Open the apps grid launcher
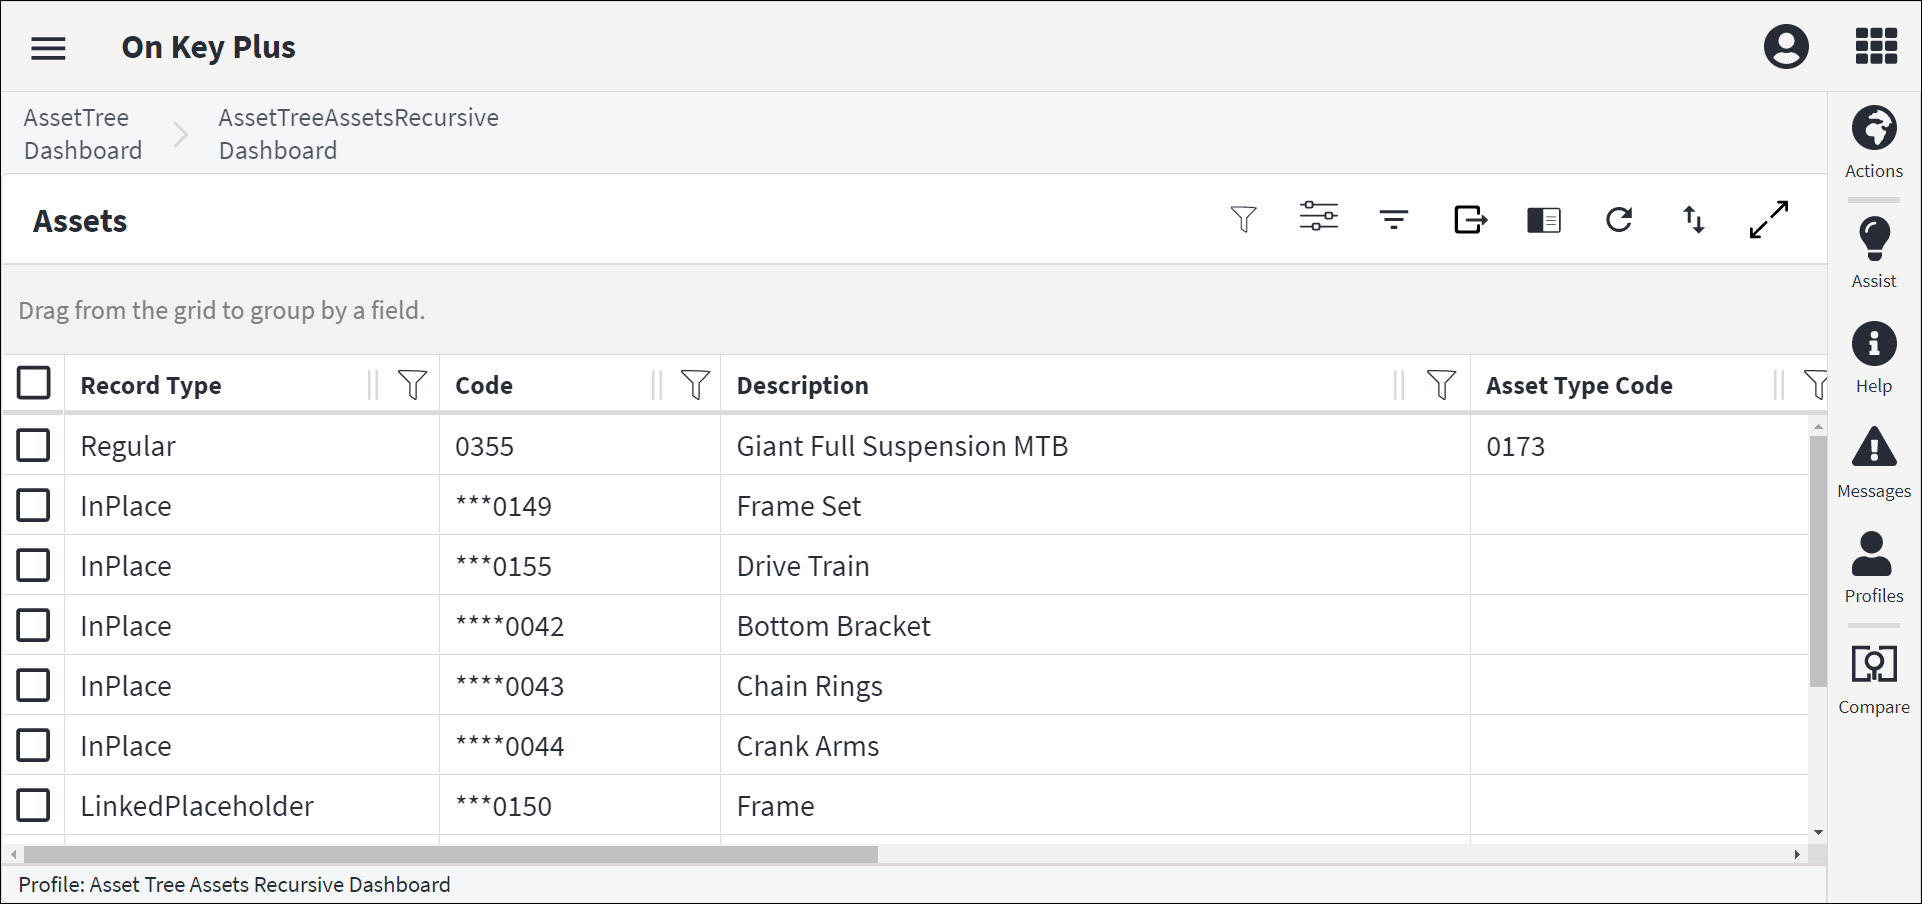 point(1876,47)
